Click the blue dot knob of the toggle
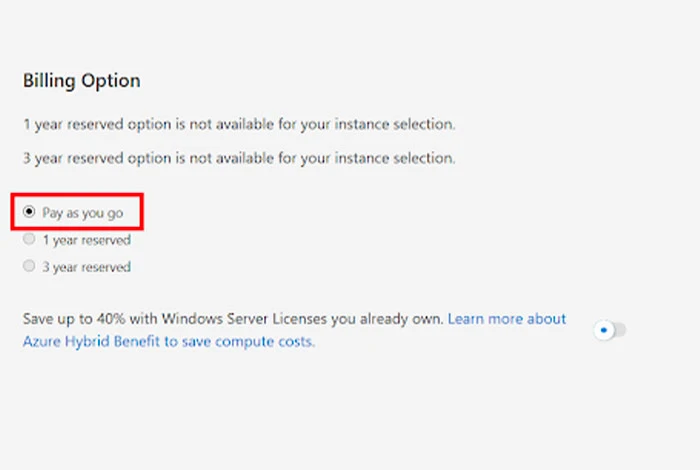Screen dimensions: 700x470 (x=604, y=330)
